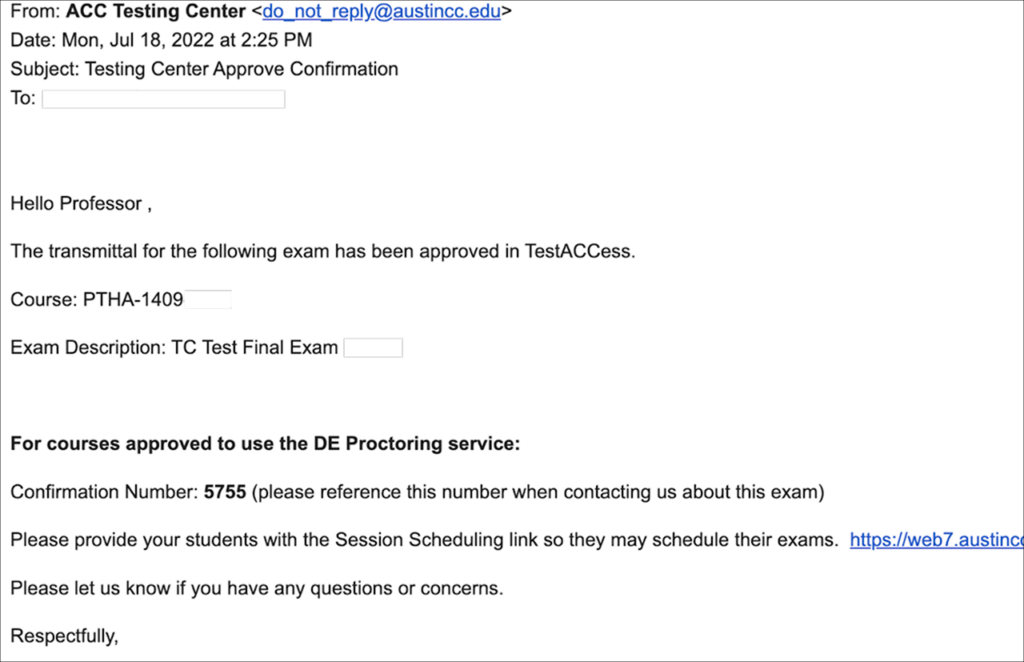Click the Please provide your students sentence
The width and height of the screenshot is (1024, 662).
(x=424, y=540)
